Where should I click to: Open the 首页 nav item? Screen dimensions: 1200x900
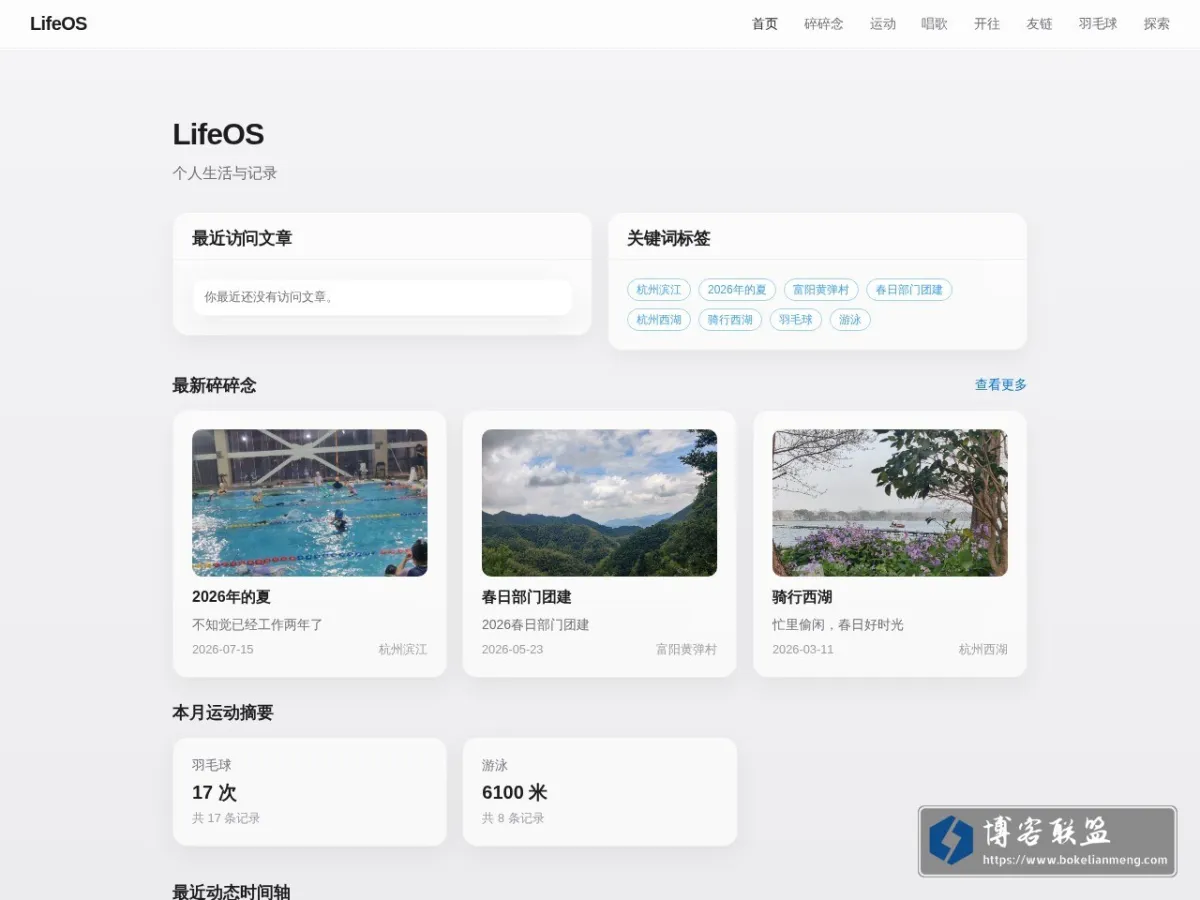coord(765,24)
